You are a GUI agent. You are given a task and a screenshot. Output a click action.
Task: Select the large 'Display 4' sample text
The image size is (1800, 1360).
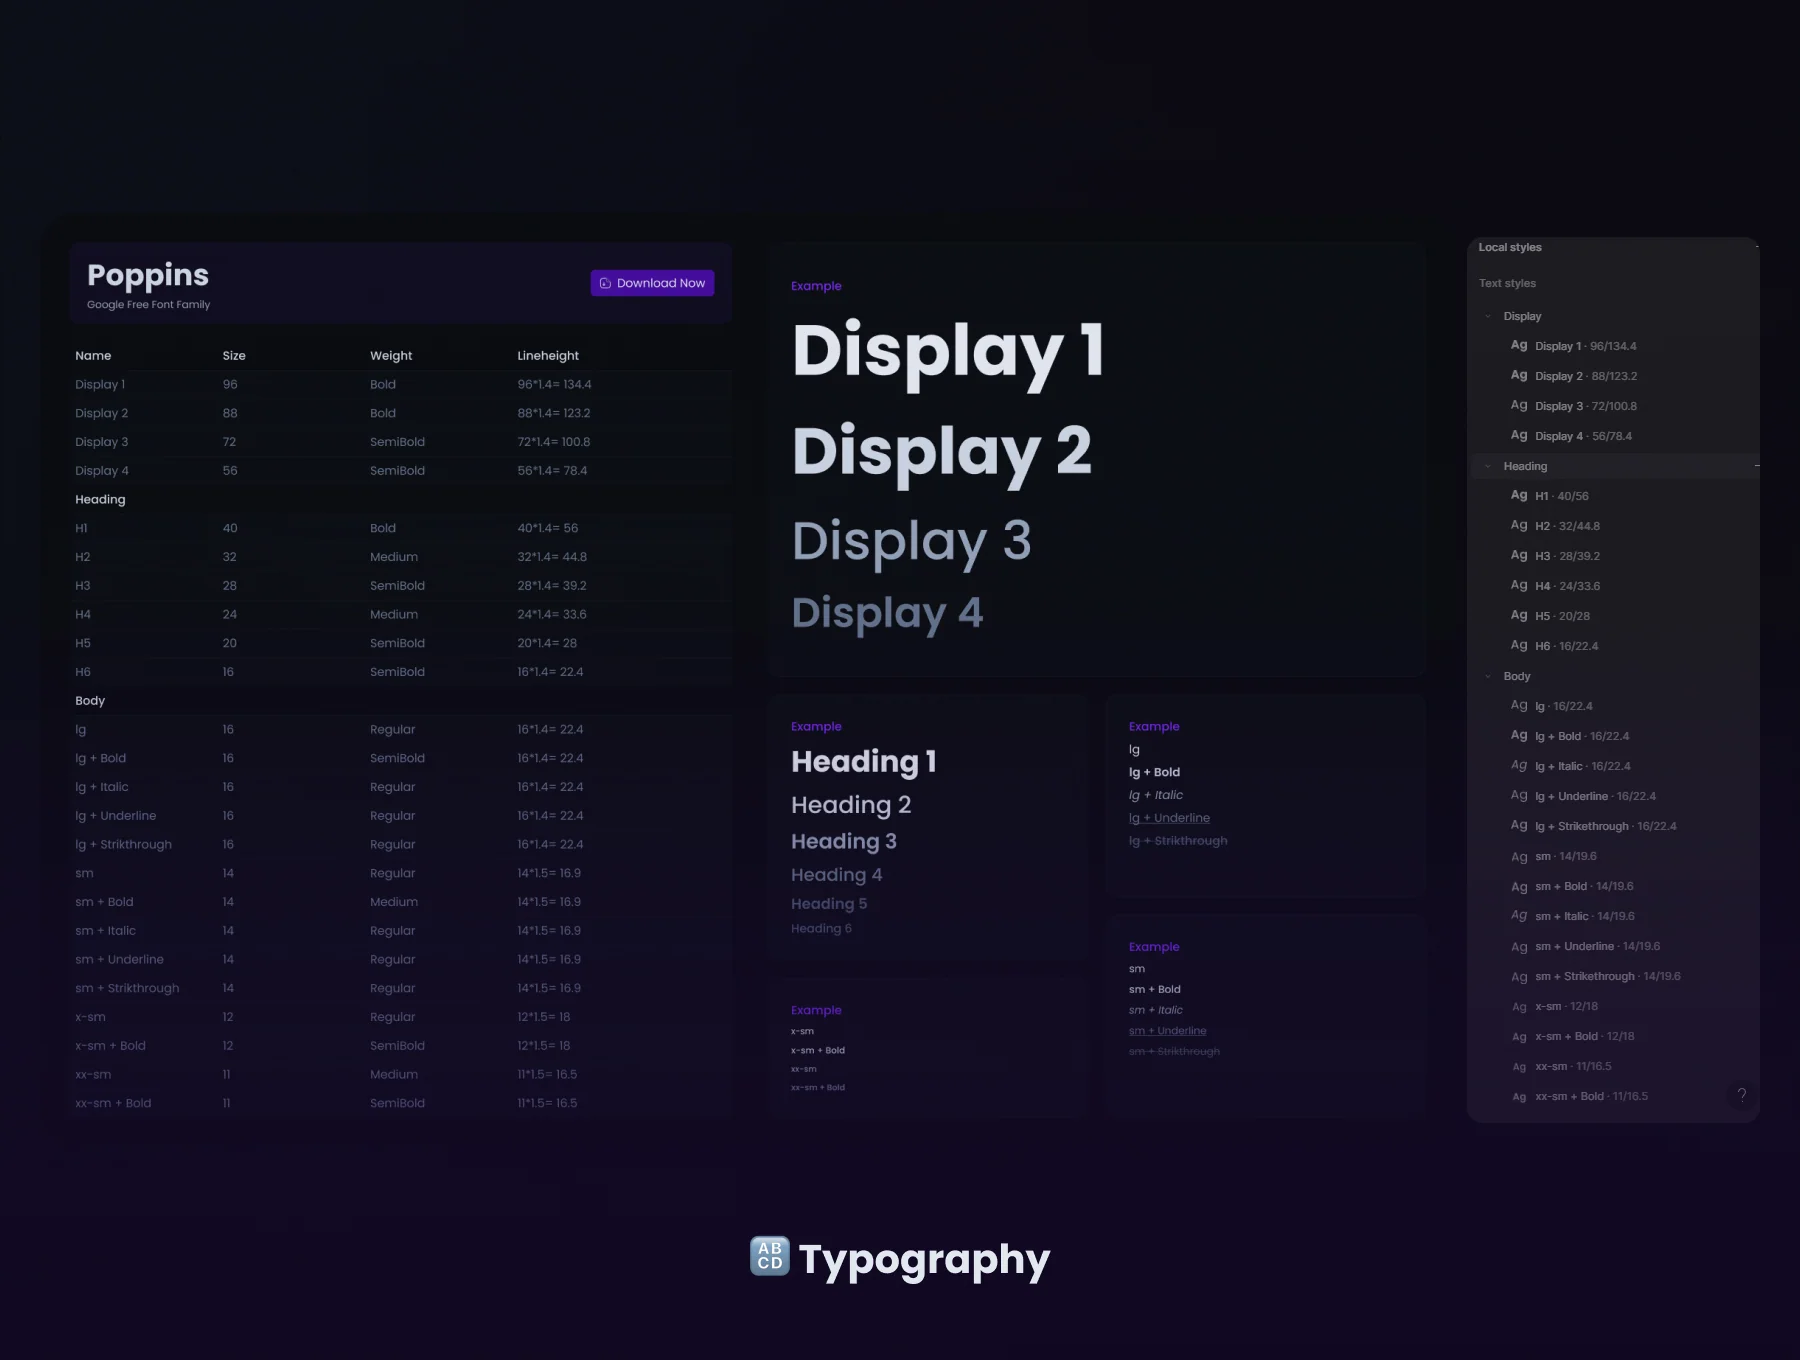point(887,614)
